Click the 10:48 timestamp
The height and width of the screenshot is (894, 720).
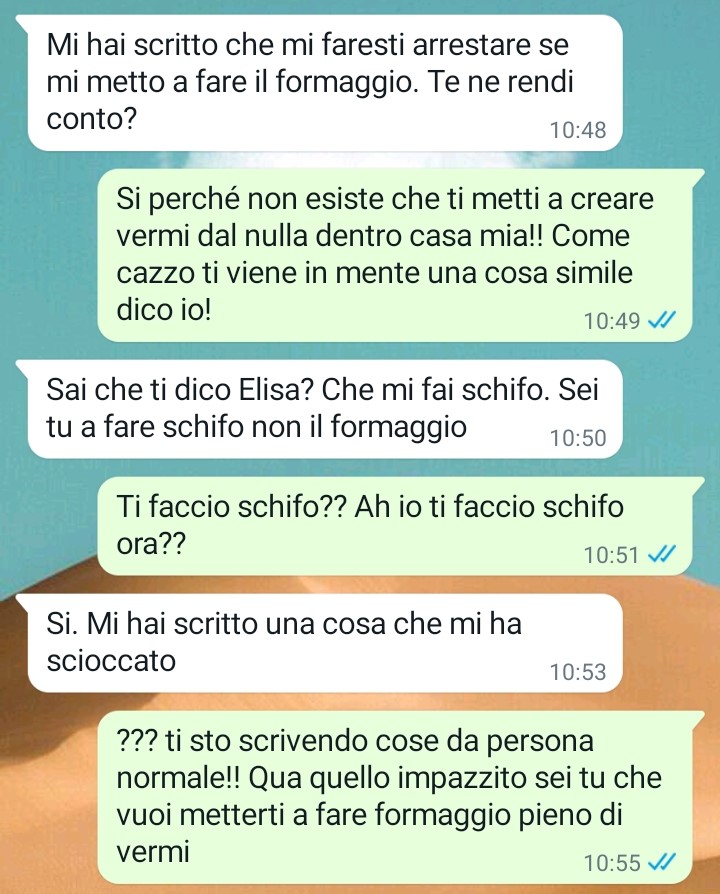point(577,130)
